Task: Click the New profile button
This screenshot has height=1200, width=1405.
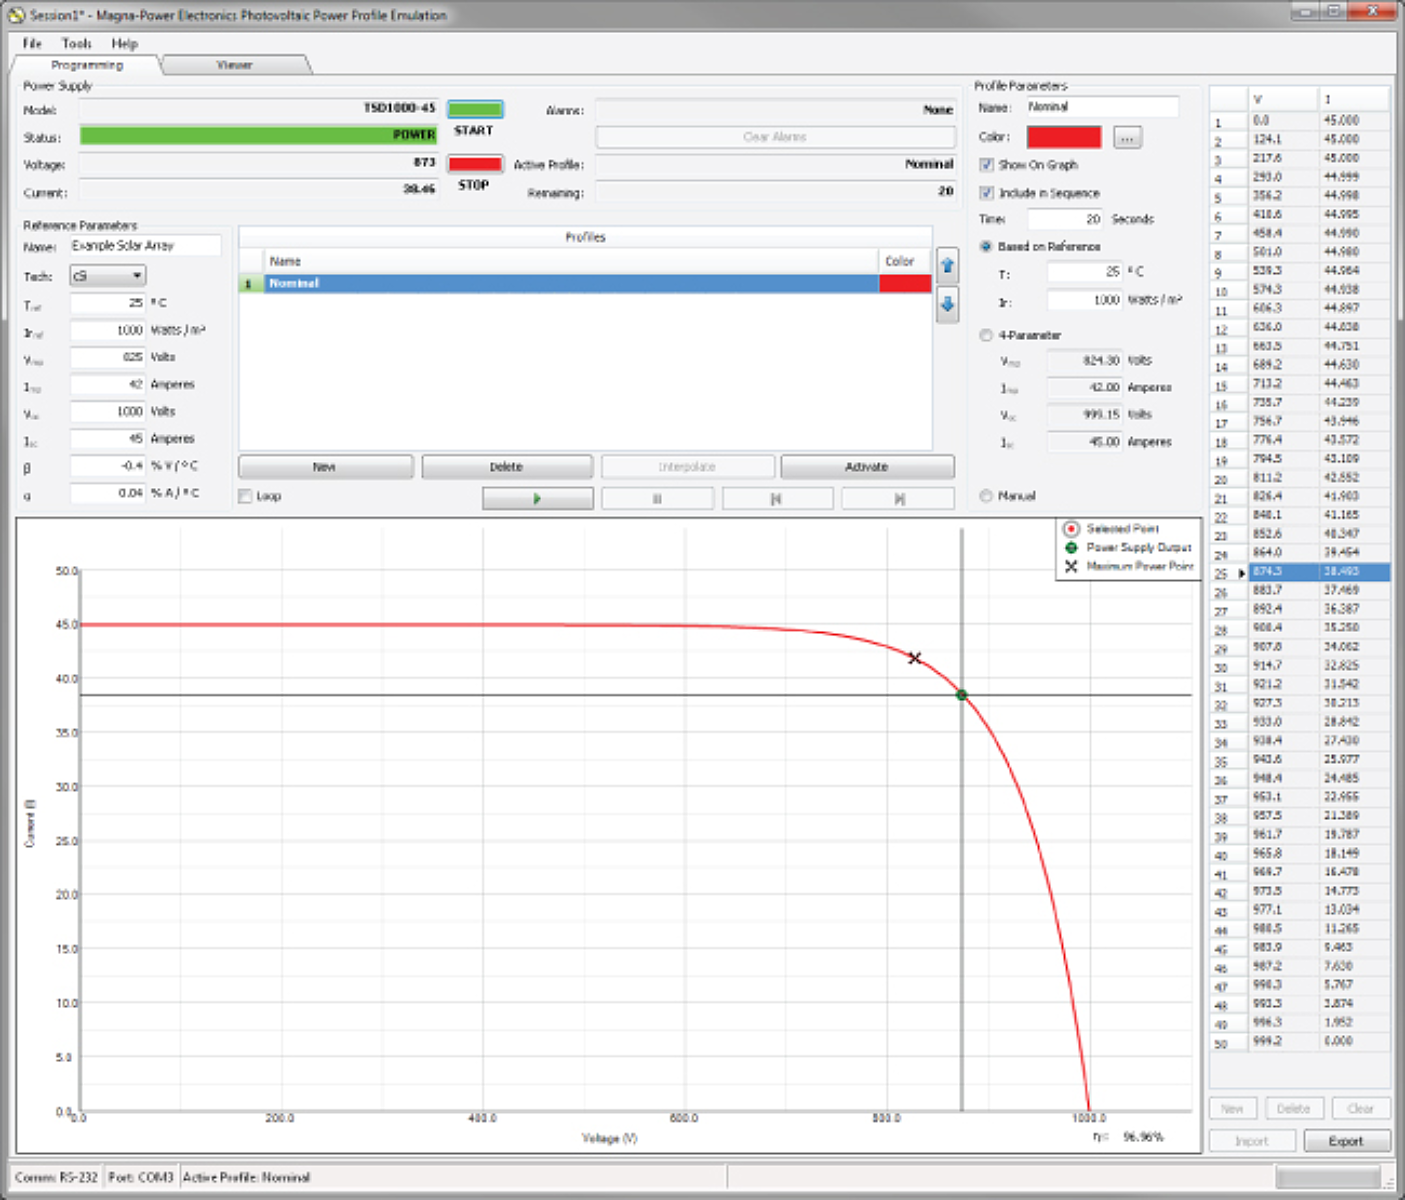Action: coord(325,467)
